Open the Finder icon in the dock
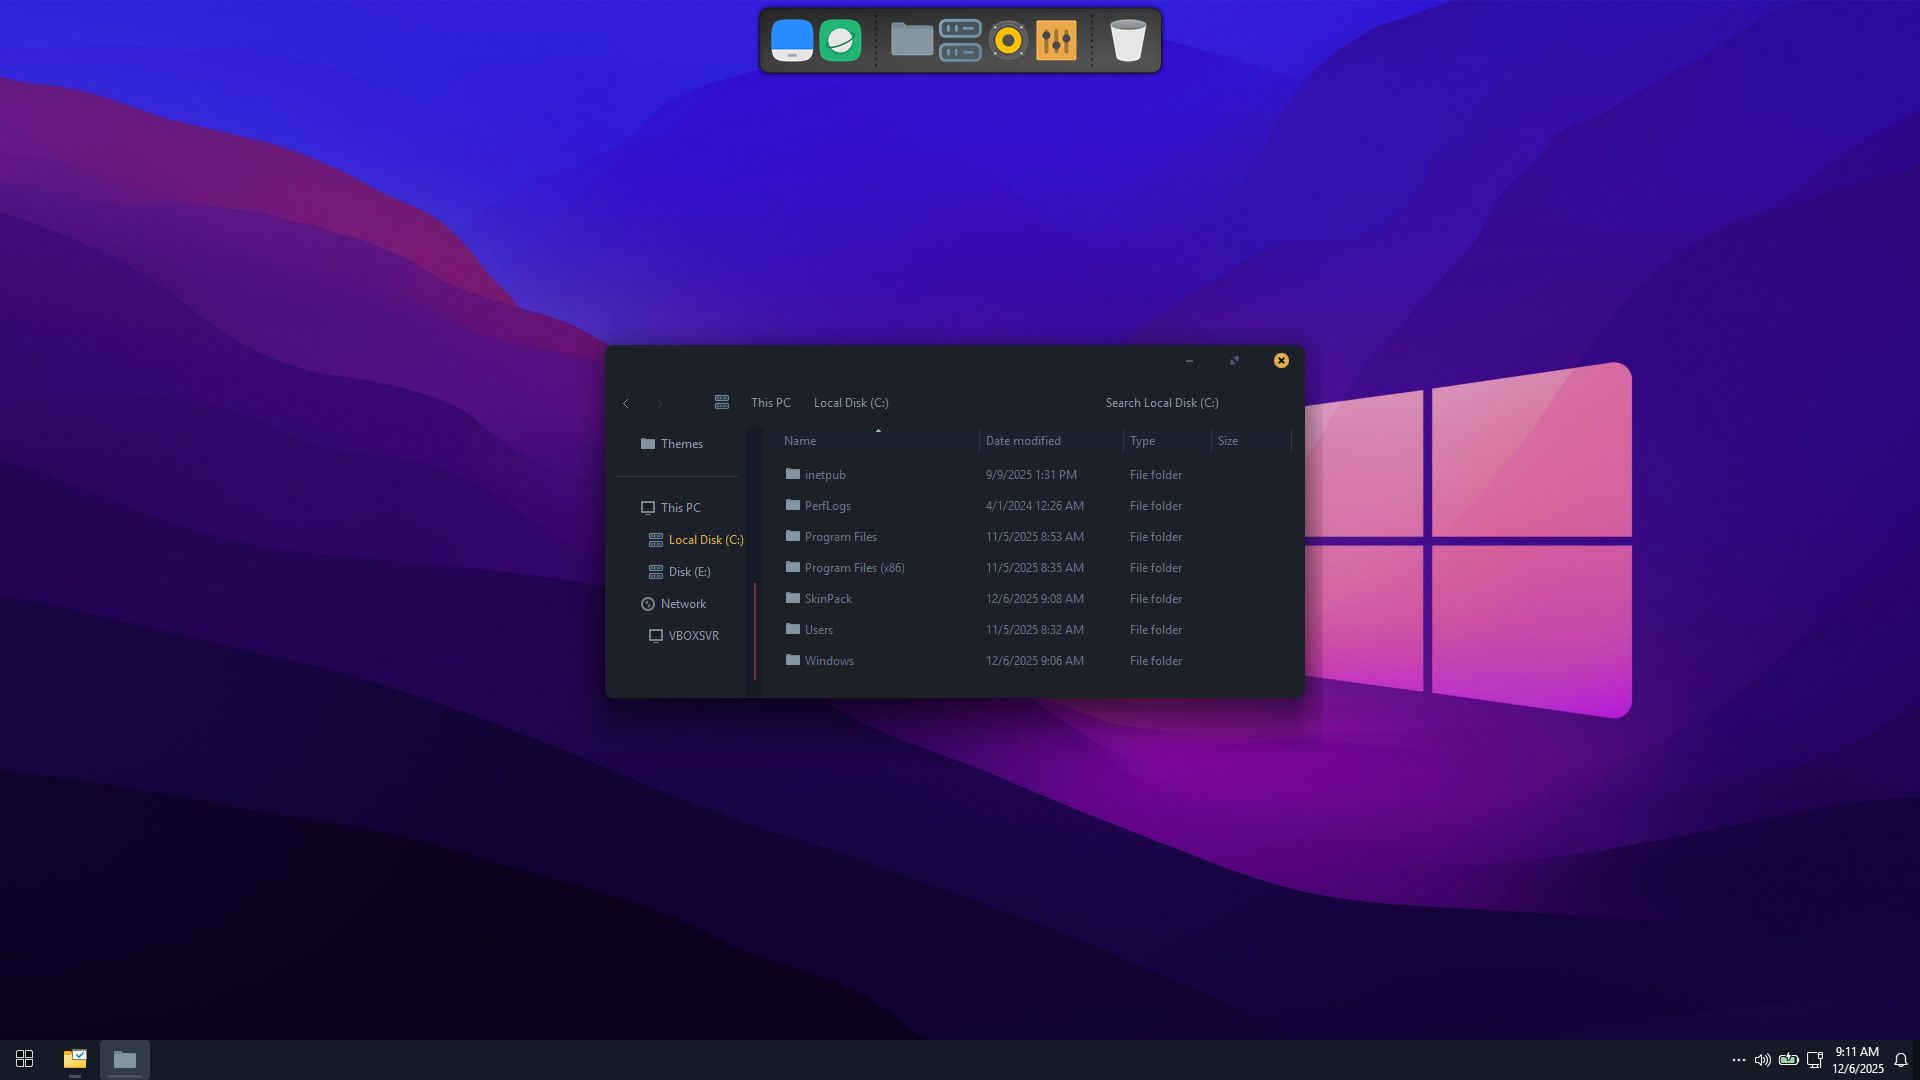Screen dimensions: 1920x1080 [x=791, y=41]
